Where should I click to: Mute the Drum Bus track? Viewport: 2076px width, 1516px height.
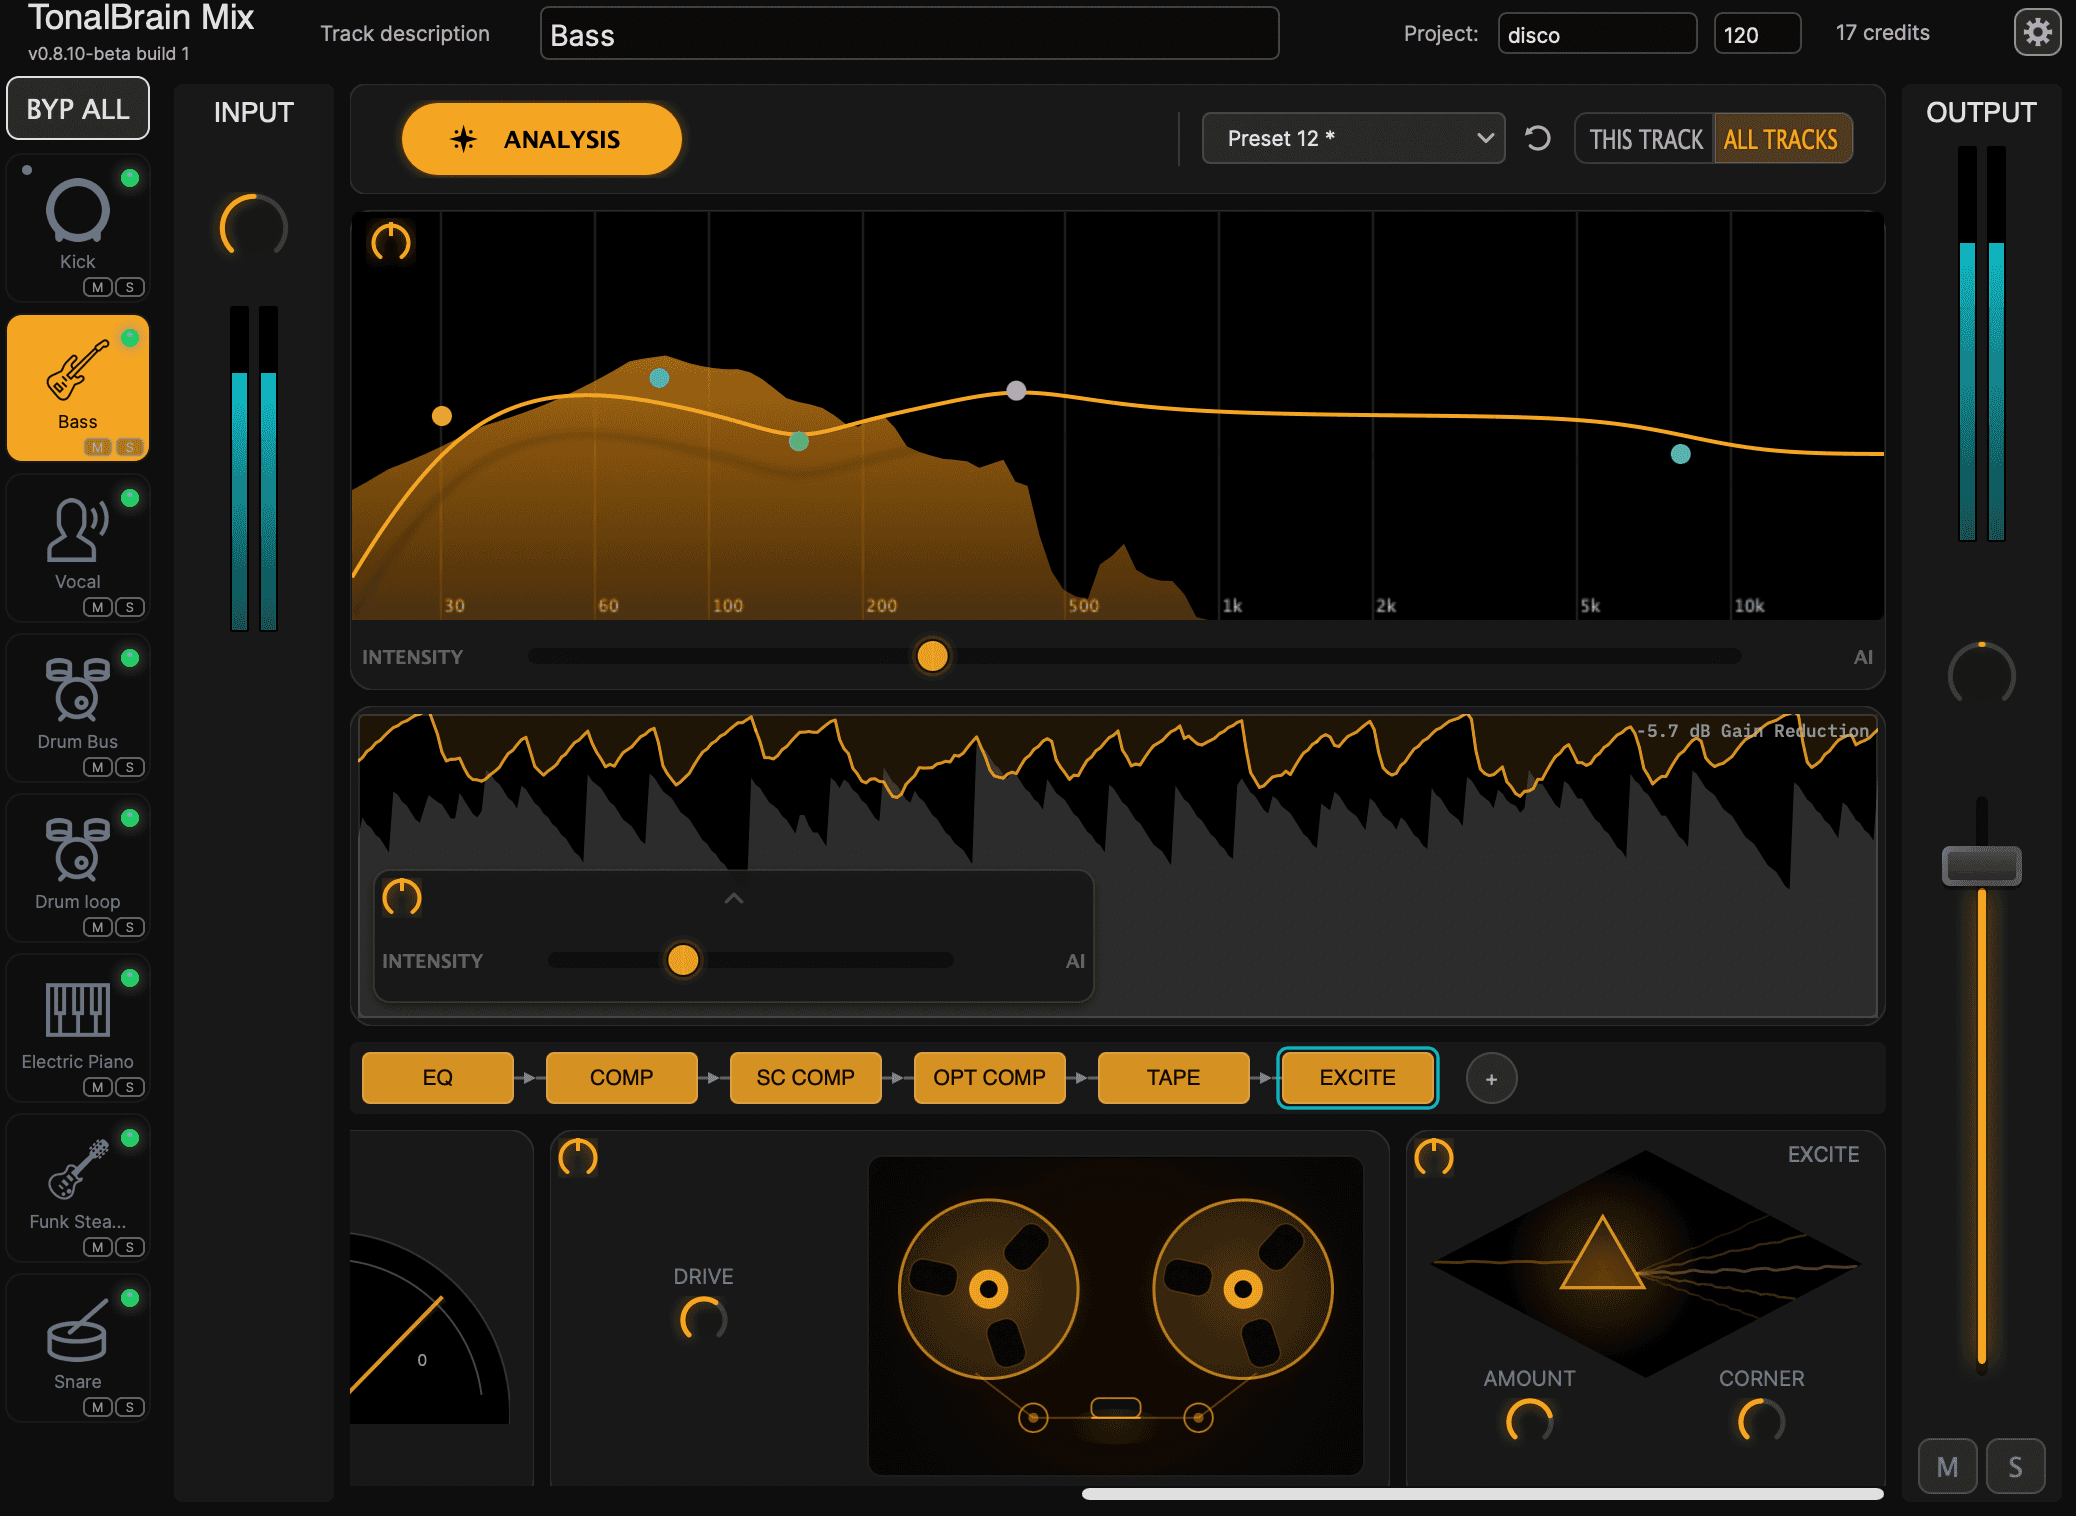point(97,767)
